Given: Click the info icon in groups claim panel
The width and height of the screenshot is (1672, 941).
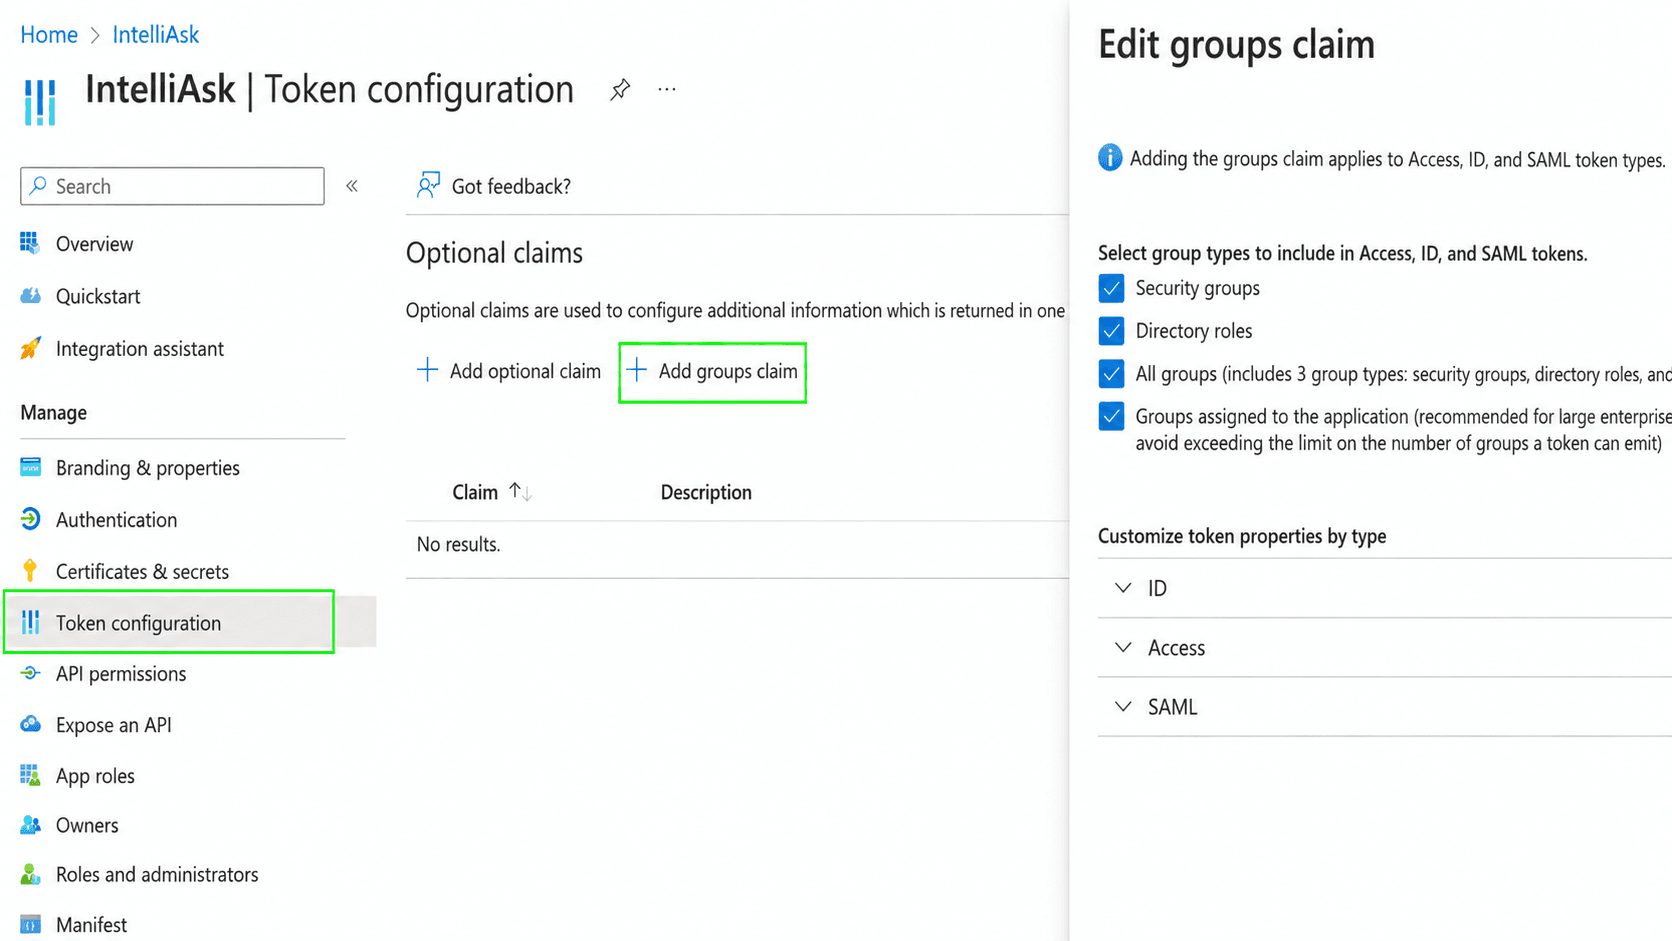Looking at the screenshot, I should point(1110,158).
